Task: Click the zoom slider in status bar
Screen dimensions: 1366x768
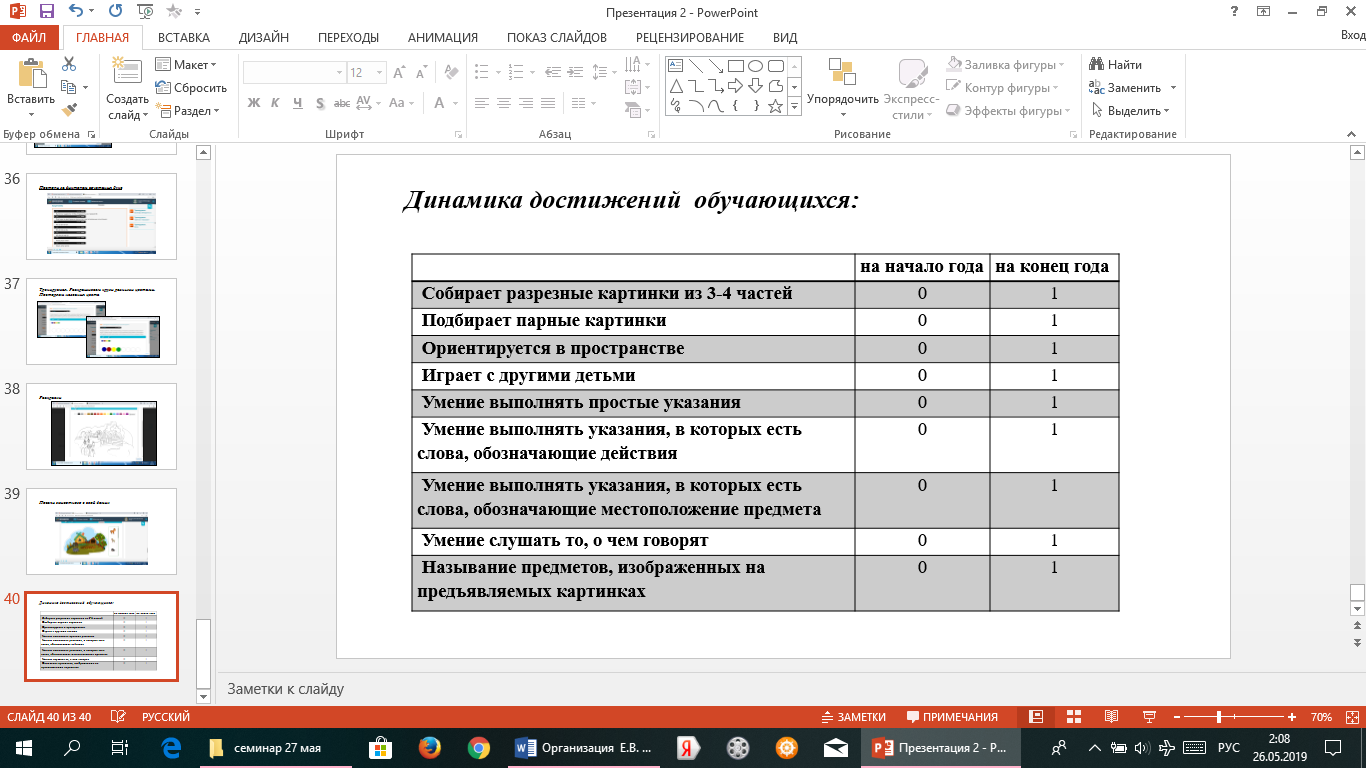Action: point(1218,717)
